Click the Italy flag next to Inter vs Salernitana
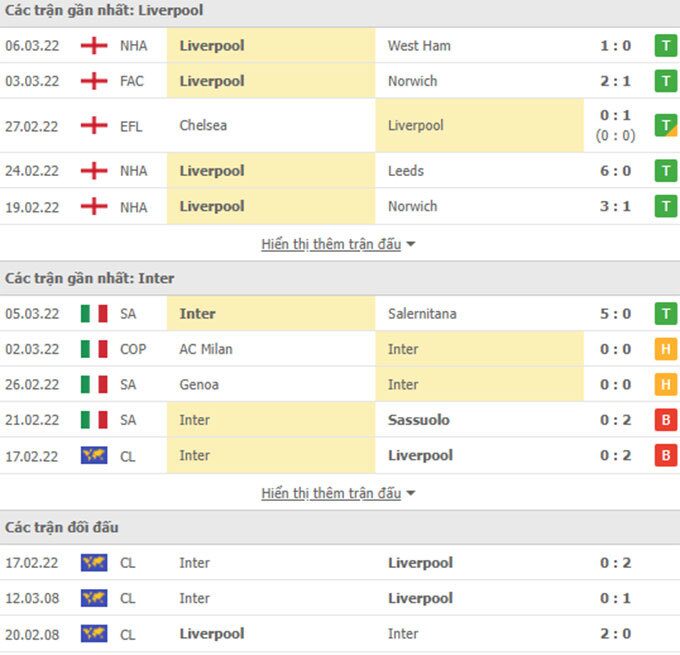The height and width of the screenshot is (655, 680). (94, 314)
